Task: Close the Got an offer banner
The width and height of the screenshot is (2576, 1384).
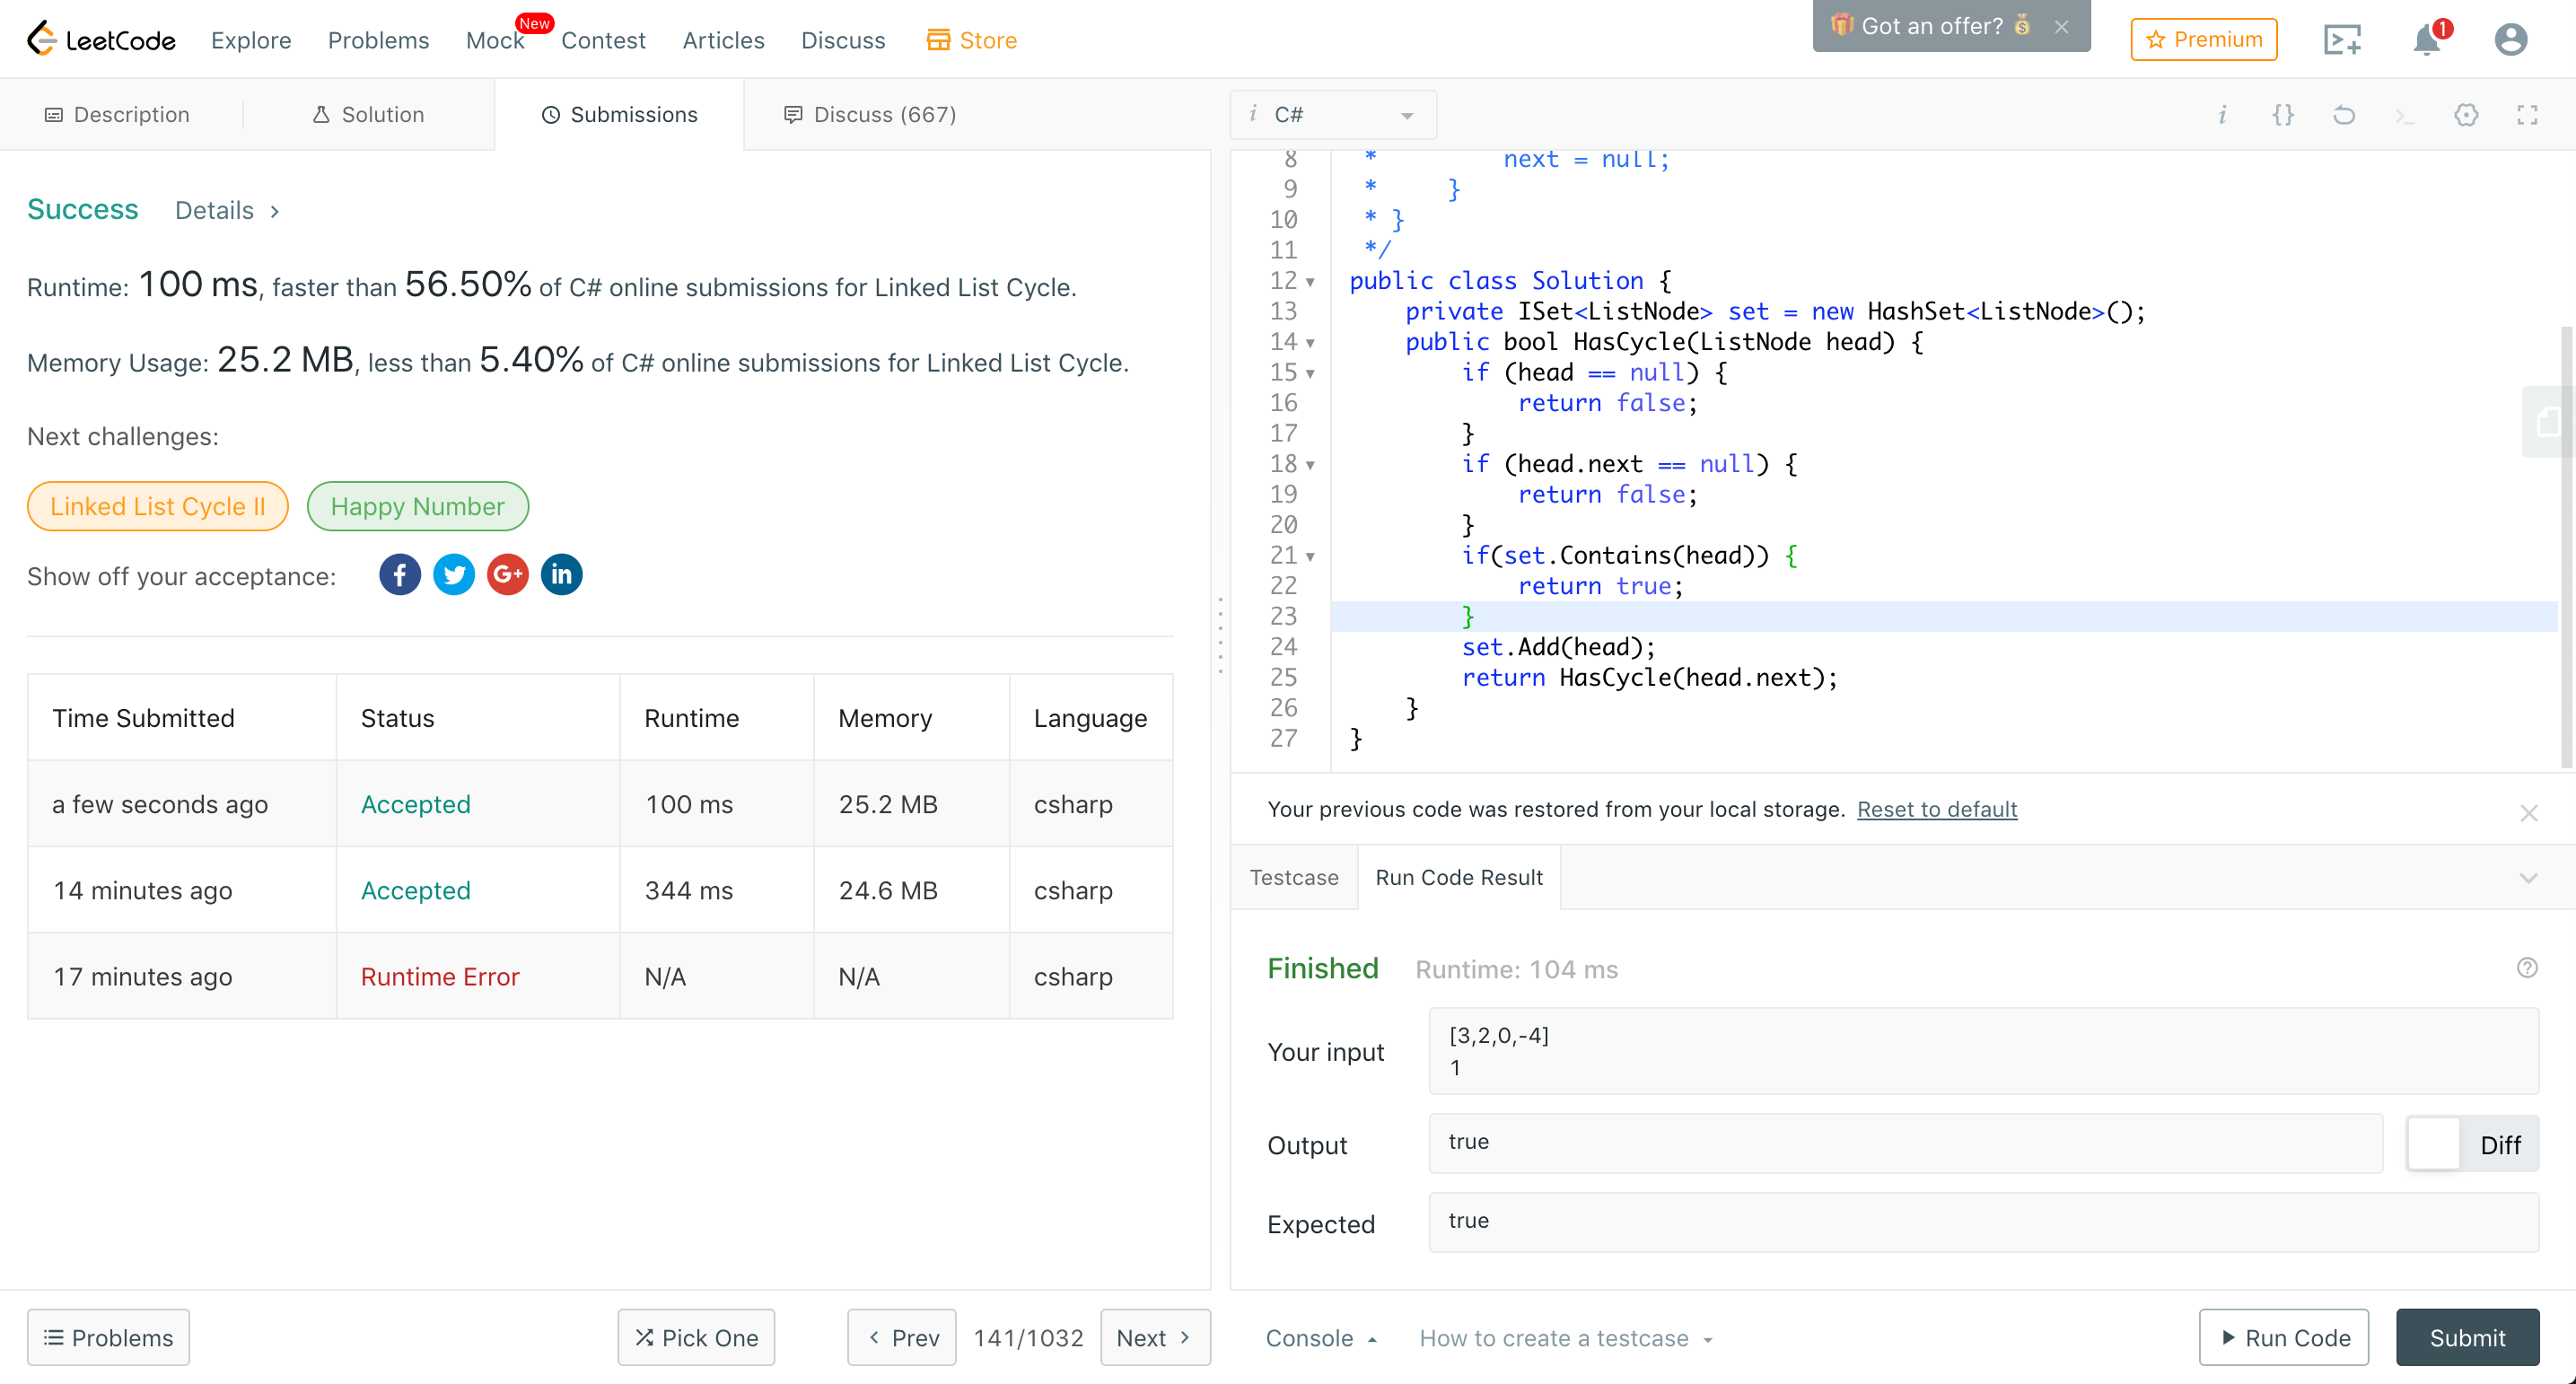Action: pyautogui.click(x=2062, y=27)
